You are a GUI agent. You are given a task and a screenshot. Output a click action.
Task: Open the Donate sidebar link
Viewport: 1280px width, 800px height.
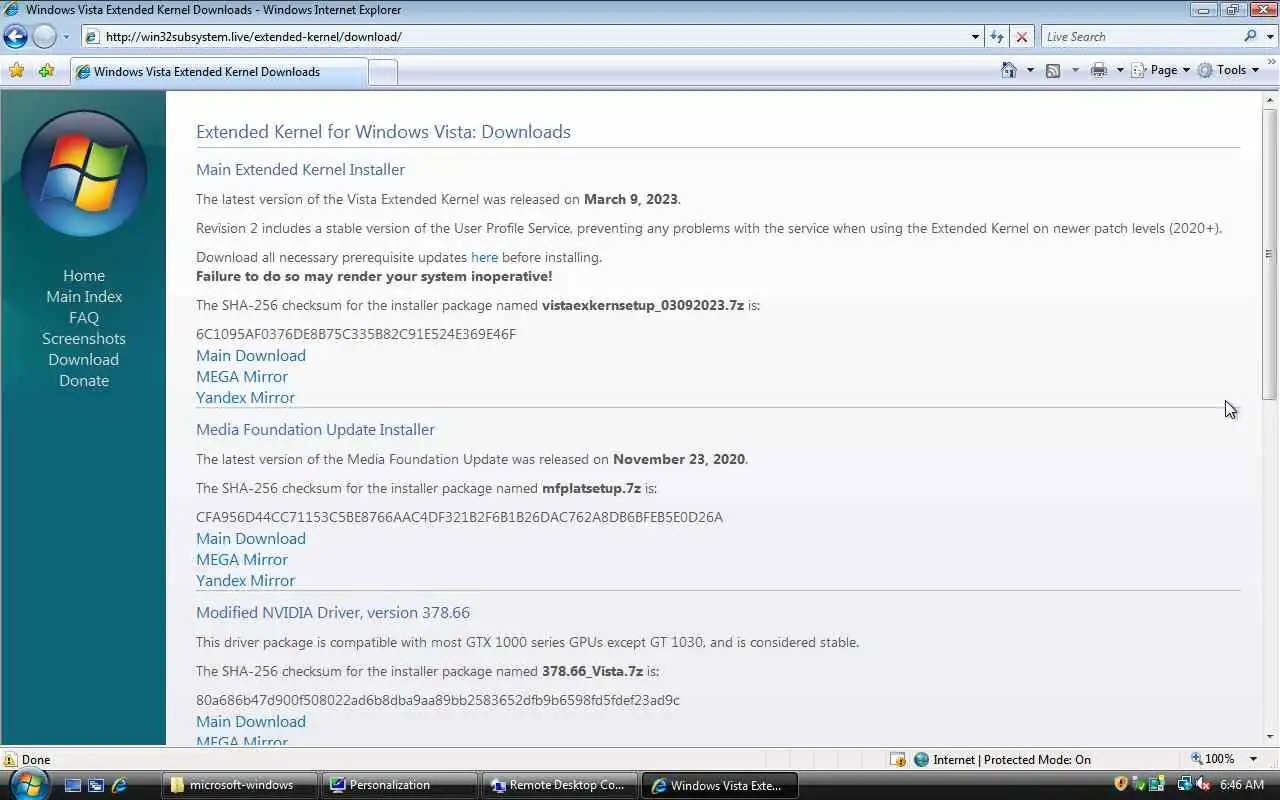coord(84,381)
